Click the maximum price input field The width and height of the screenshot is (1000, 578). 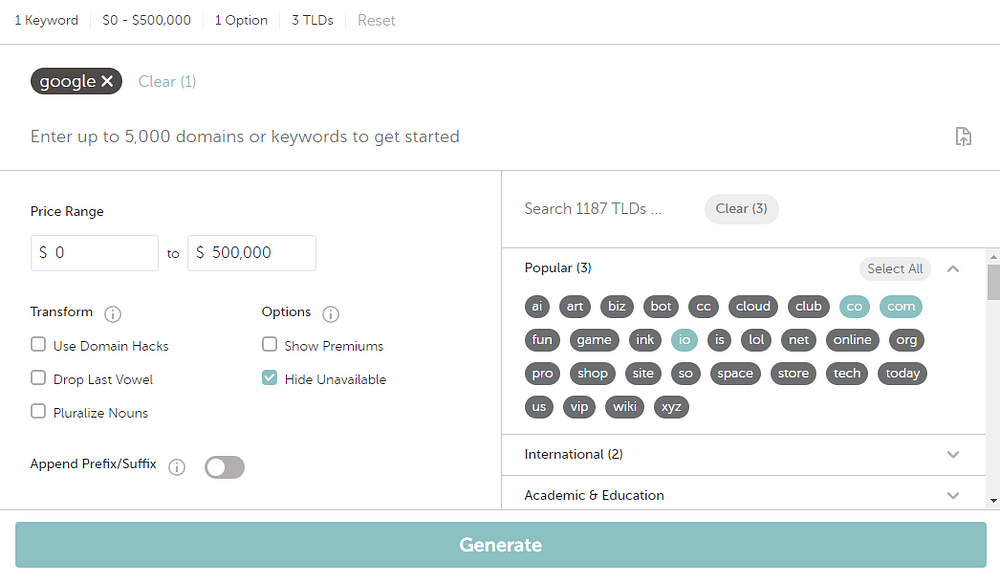[x=252, y=253]
